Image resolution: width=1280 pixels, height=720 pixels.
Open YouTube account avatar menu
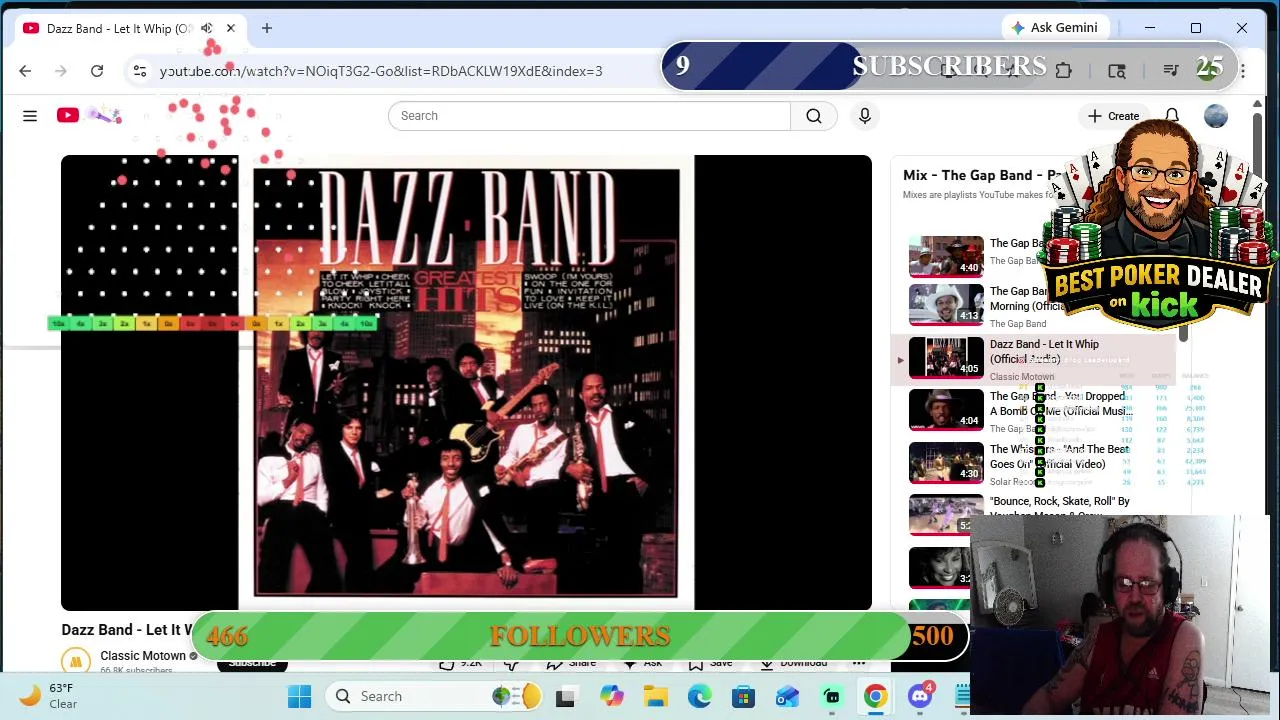(1216, 116)
